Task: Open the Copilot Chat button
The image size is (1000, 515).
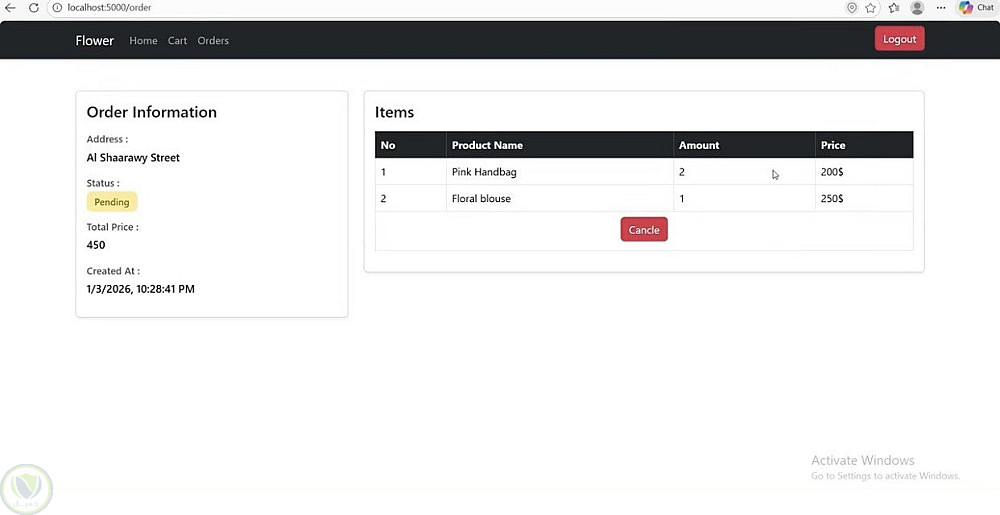Action: click(x=977, y=8)
